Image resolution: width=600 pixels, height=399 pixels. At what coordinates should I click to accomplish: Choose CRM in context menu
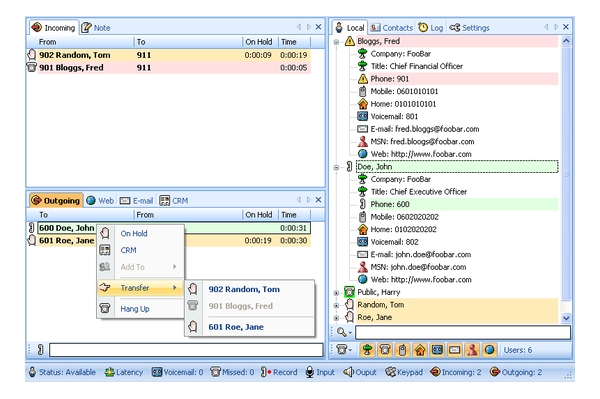pos(140,250)
